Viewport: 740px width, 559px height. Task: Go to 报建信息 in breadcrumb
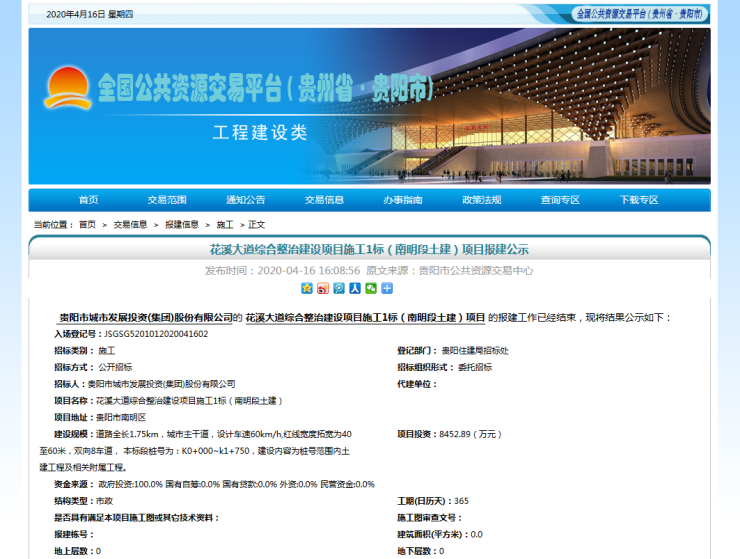coord(182,225)
